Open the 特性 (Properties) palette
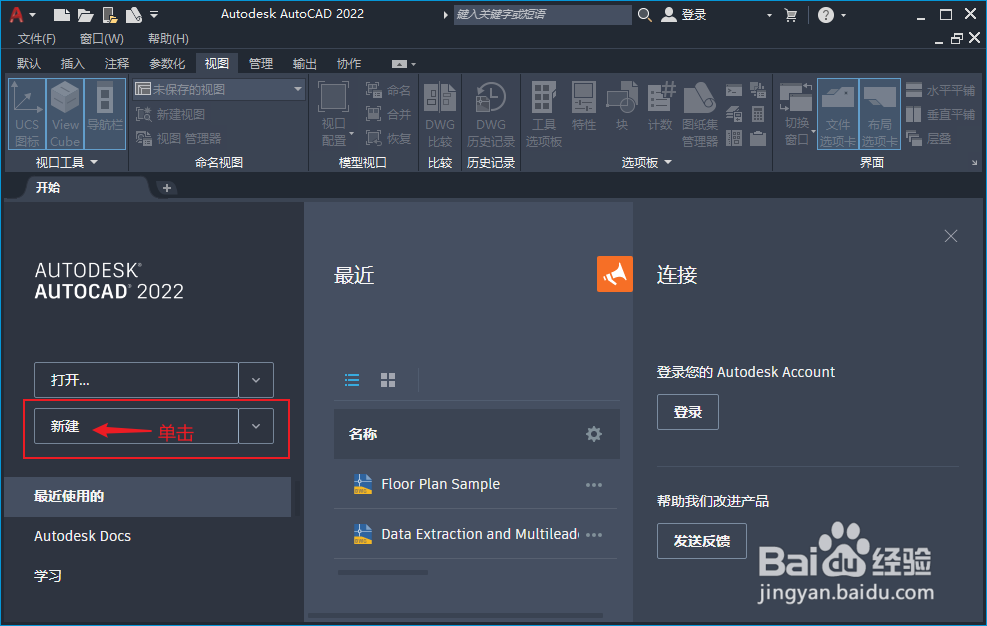 [x=584, y=107]
